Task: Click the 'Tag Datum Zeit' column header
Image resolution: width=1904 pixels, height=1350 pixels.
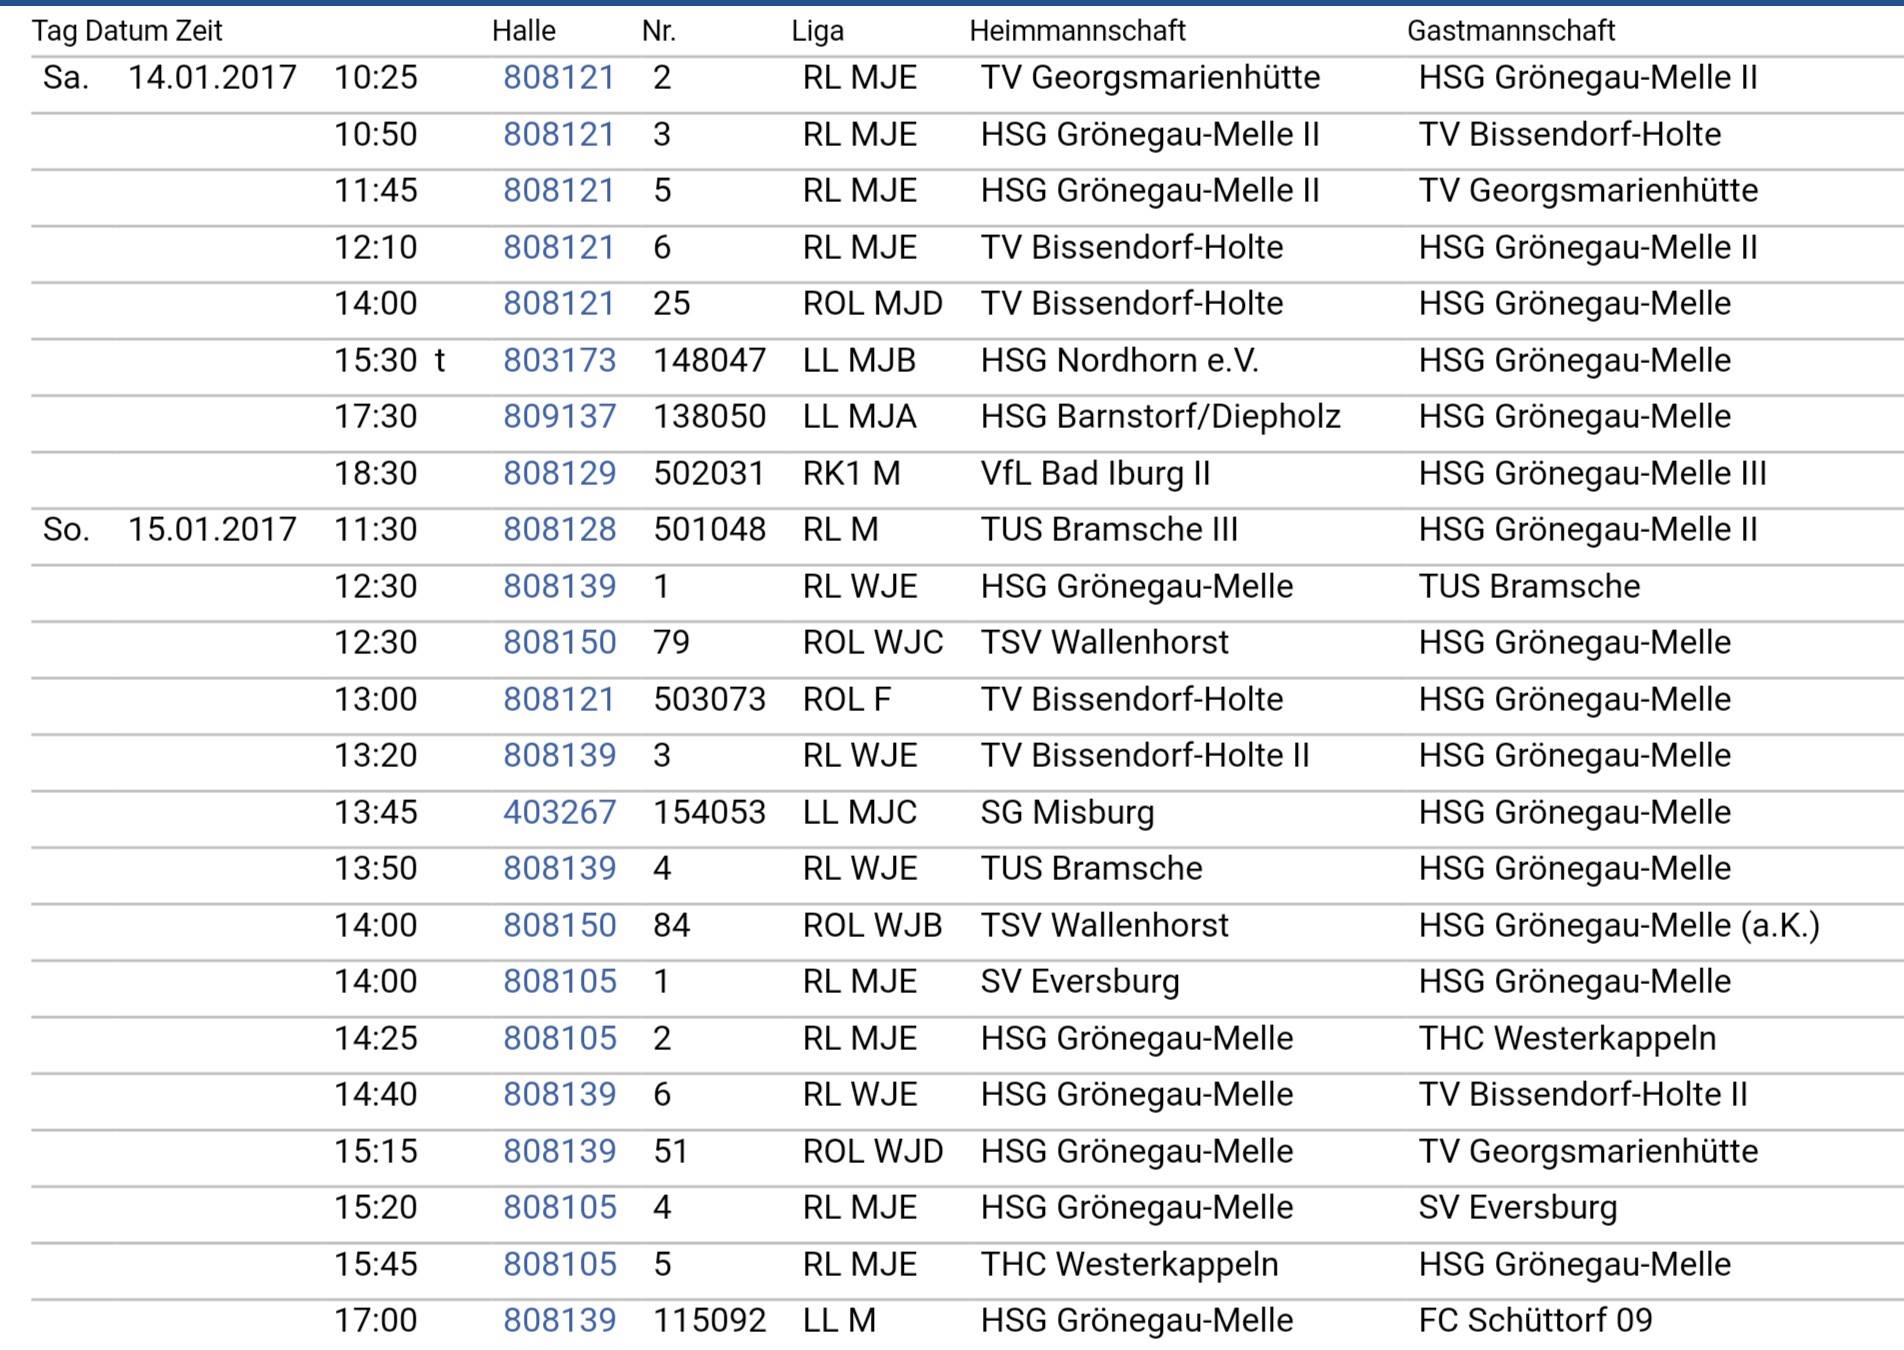Action: click(127, 31)
